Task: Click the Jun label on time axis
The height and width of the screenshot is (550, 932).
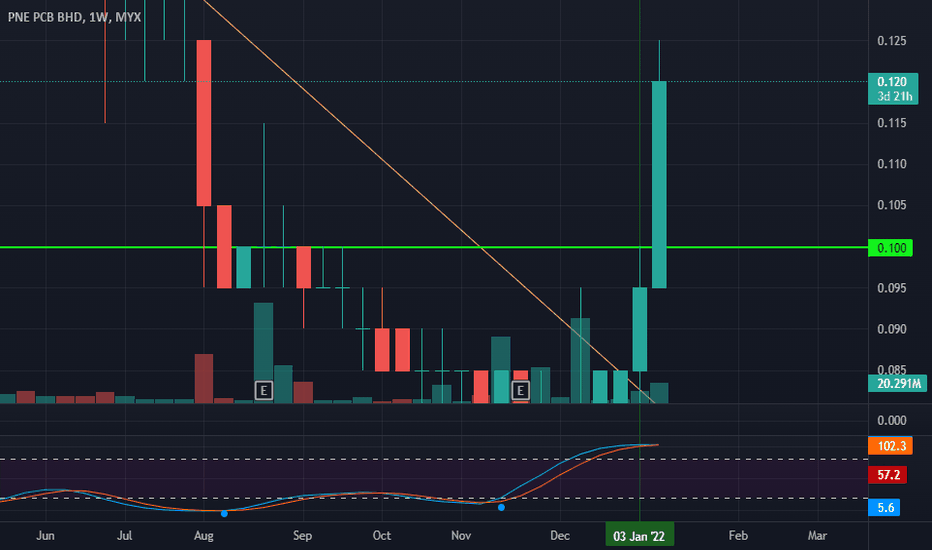Action: click(x=45, y=536)
